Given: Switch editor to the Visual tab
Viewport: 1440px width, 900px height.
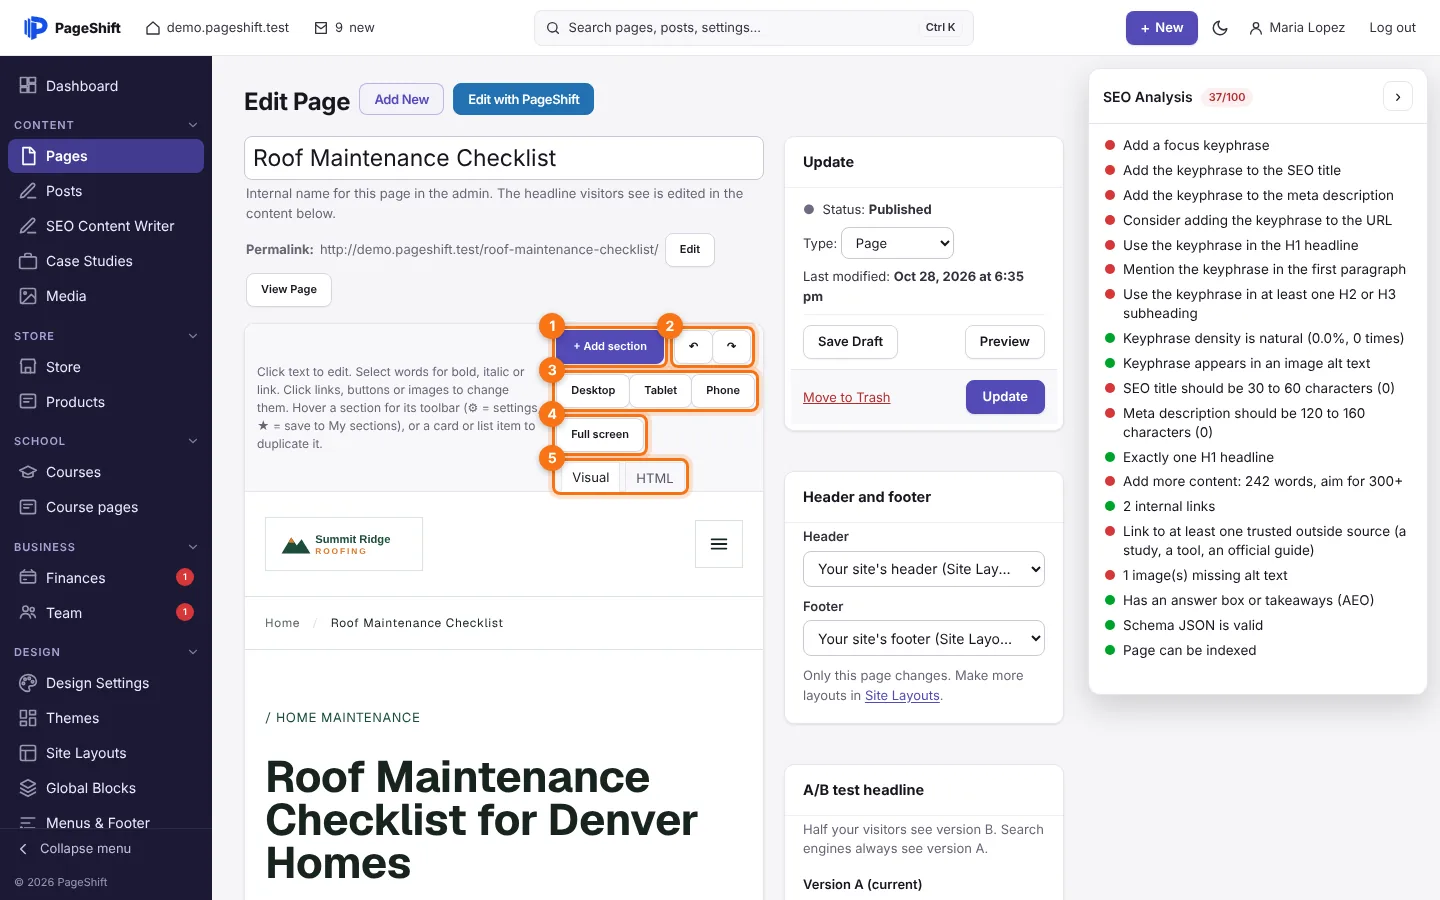Looking at the screenshot, I should tap(591, 478).
